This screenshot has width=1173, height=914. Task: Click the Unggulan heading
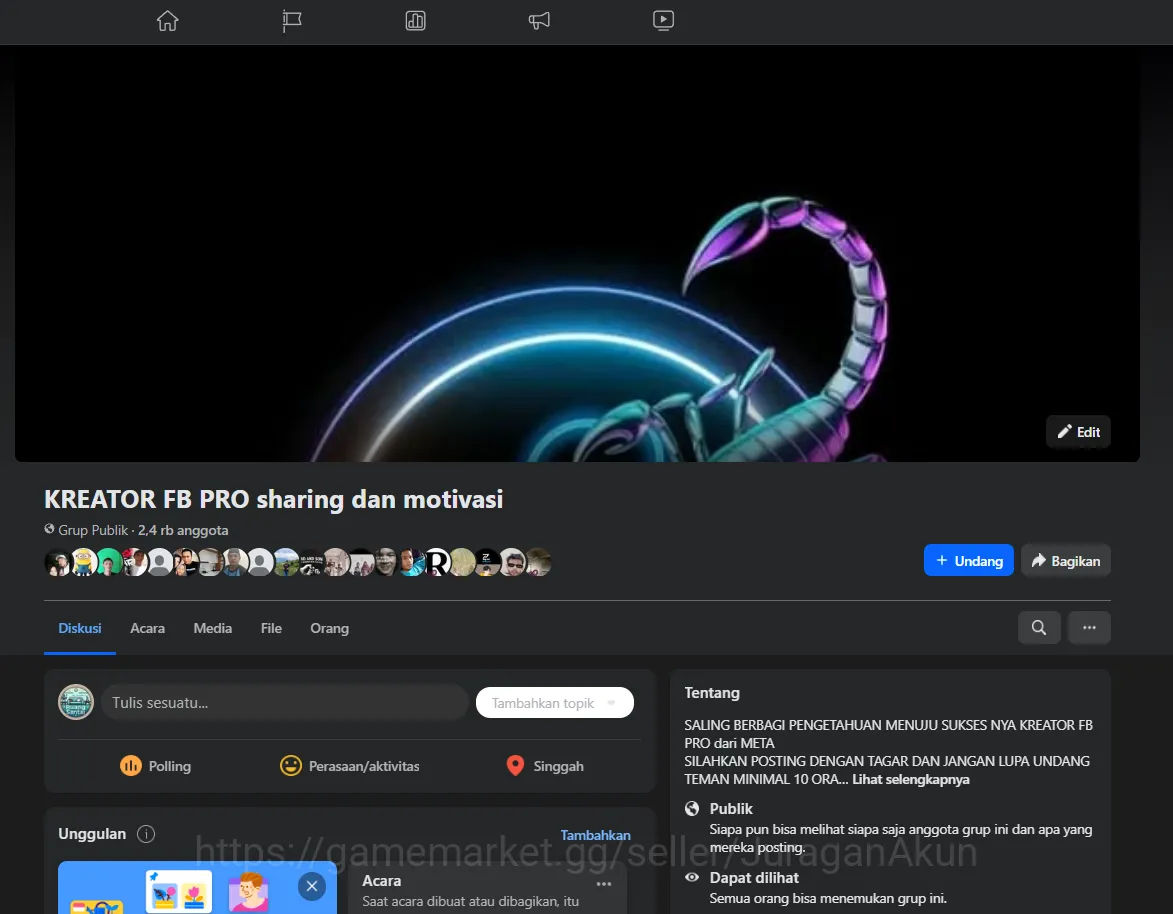(x=92, y=834)
